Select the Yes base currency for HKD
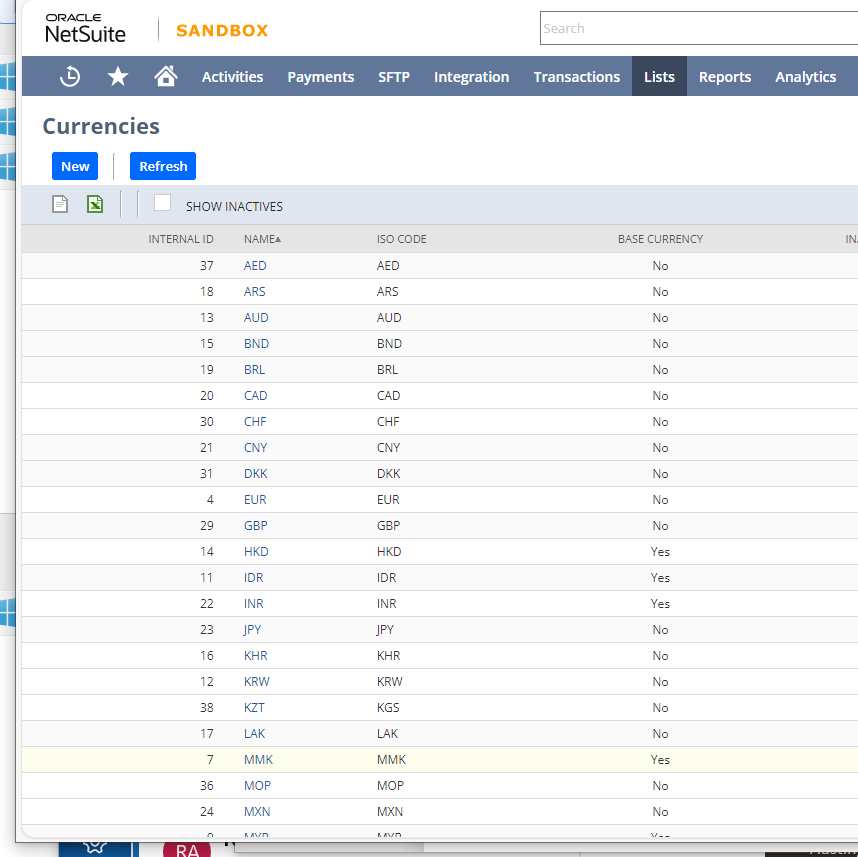Viewport: 858px width, 857px height. 660,552
